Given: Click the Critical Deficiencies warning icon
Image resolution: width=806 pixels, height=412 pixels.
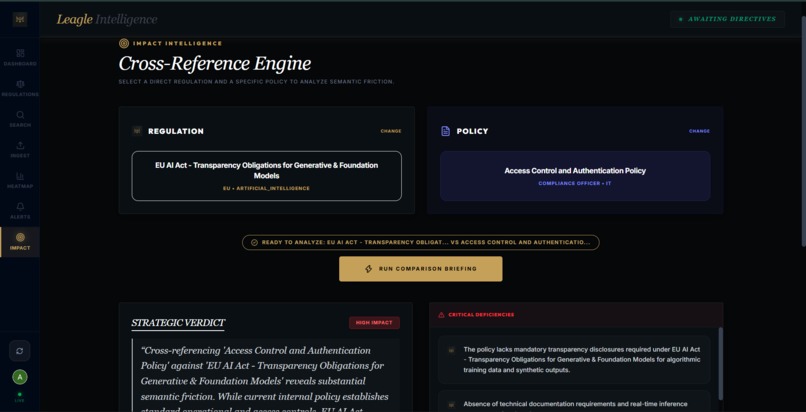Looking at the screenshot, I should (441, 315).
